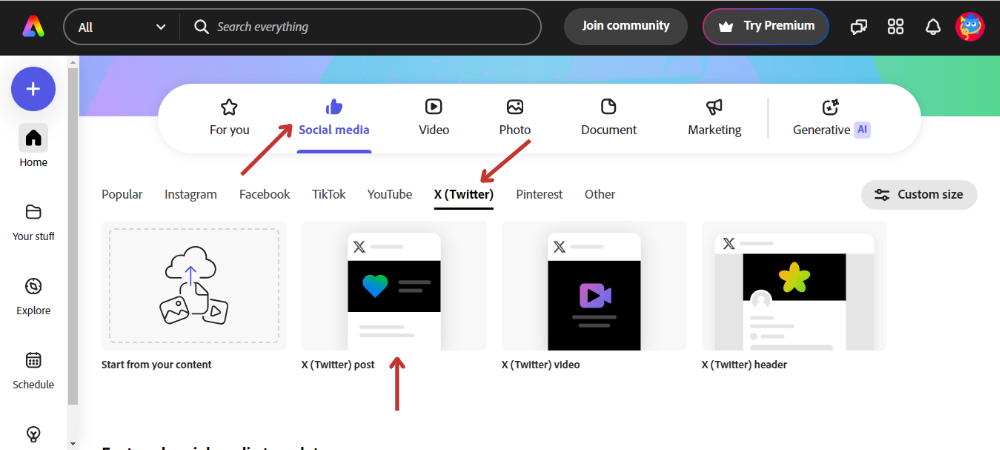
Task: Click the sidebar scrollbar up arrow
Action: pyautogui.click(x=73, y=62)
